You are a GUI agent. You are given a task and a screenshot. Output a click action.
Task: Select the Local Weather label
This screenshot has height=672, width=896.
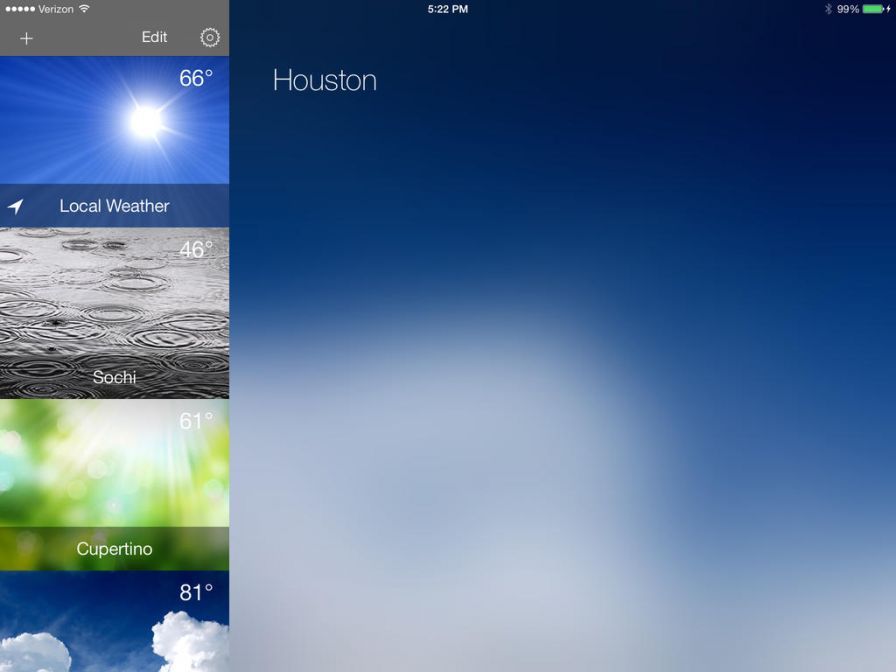coord(114,206)
